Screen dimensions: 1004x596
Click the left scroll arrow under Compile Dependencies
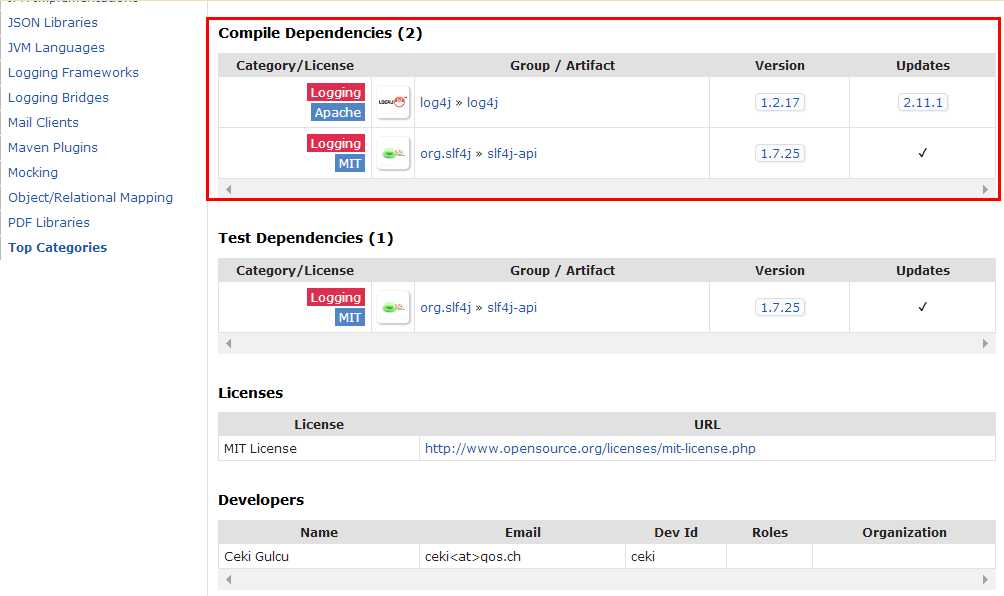click(229, 189)
